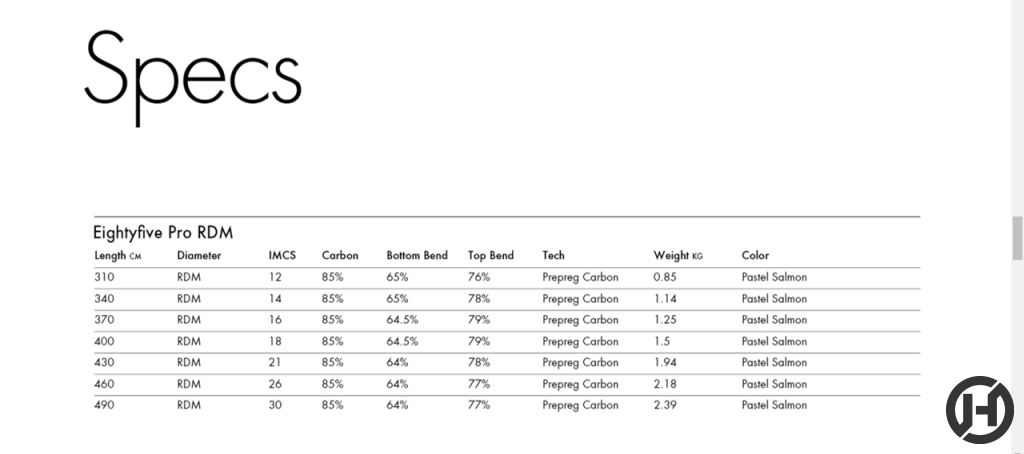Select the 76% top bend value
This screenshot has width=1024, height=454.
479,277
